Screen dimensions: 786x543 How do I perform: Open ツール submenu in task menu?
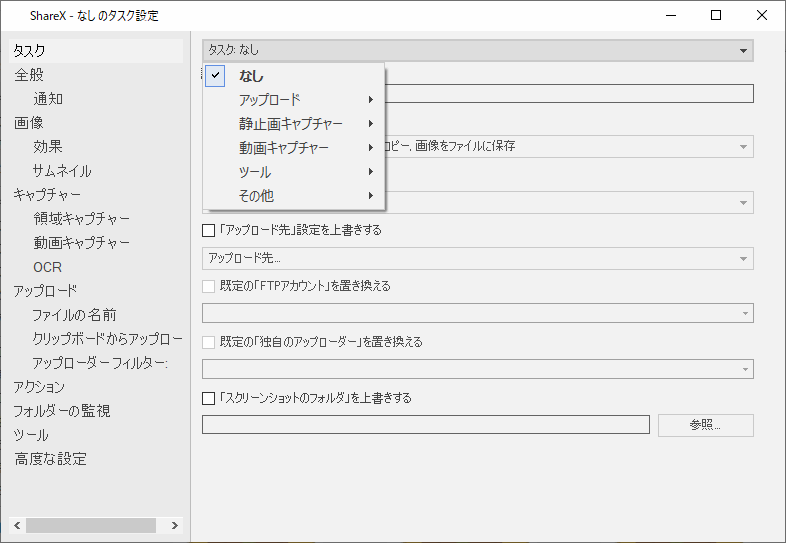tap(294, 171)
